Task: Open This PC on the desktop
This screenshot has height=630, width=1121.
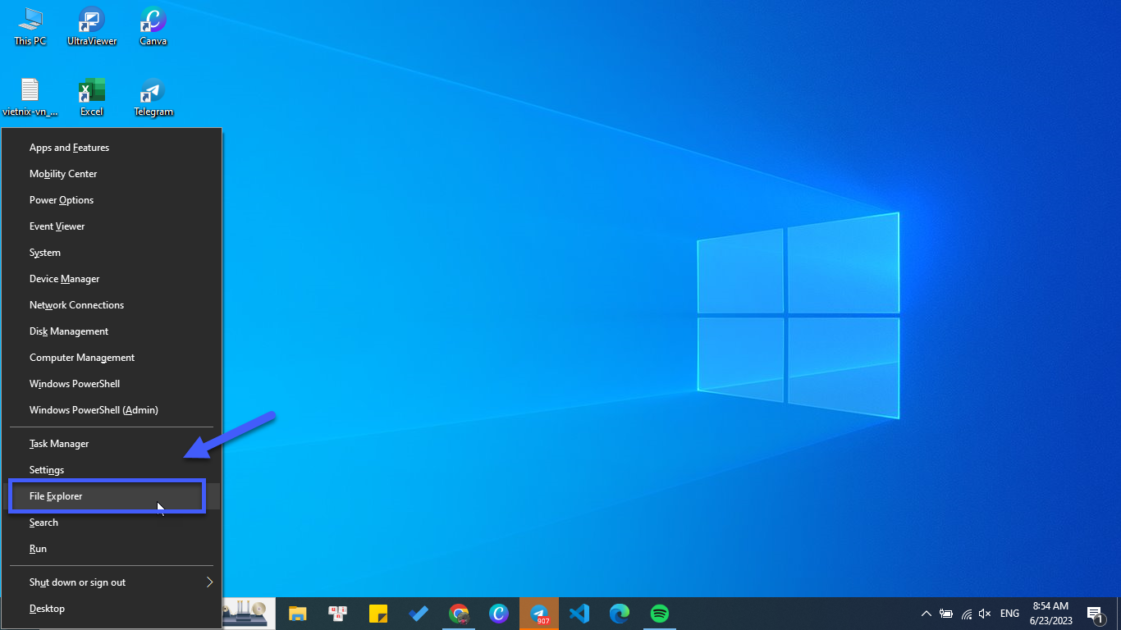Action: tap(29, 25)
